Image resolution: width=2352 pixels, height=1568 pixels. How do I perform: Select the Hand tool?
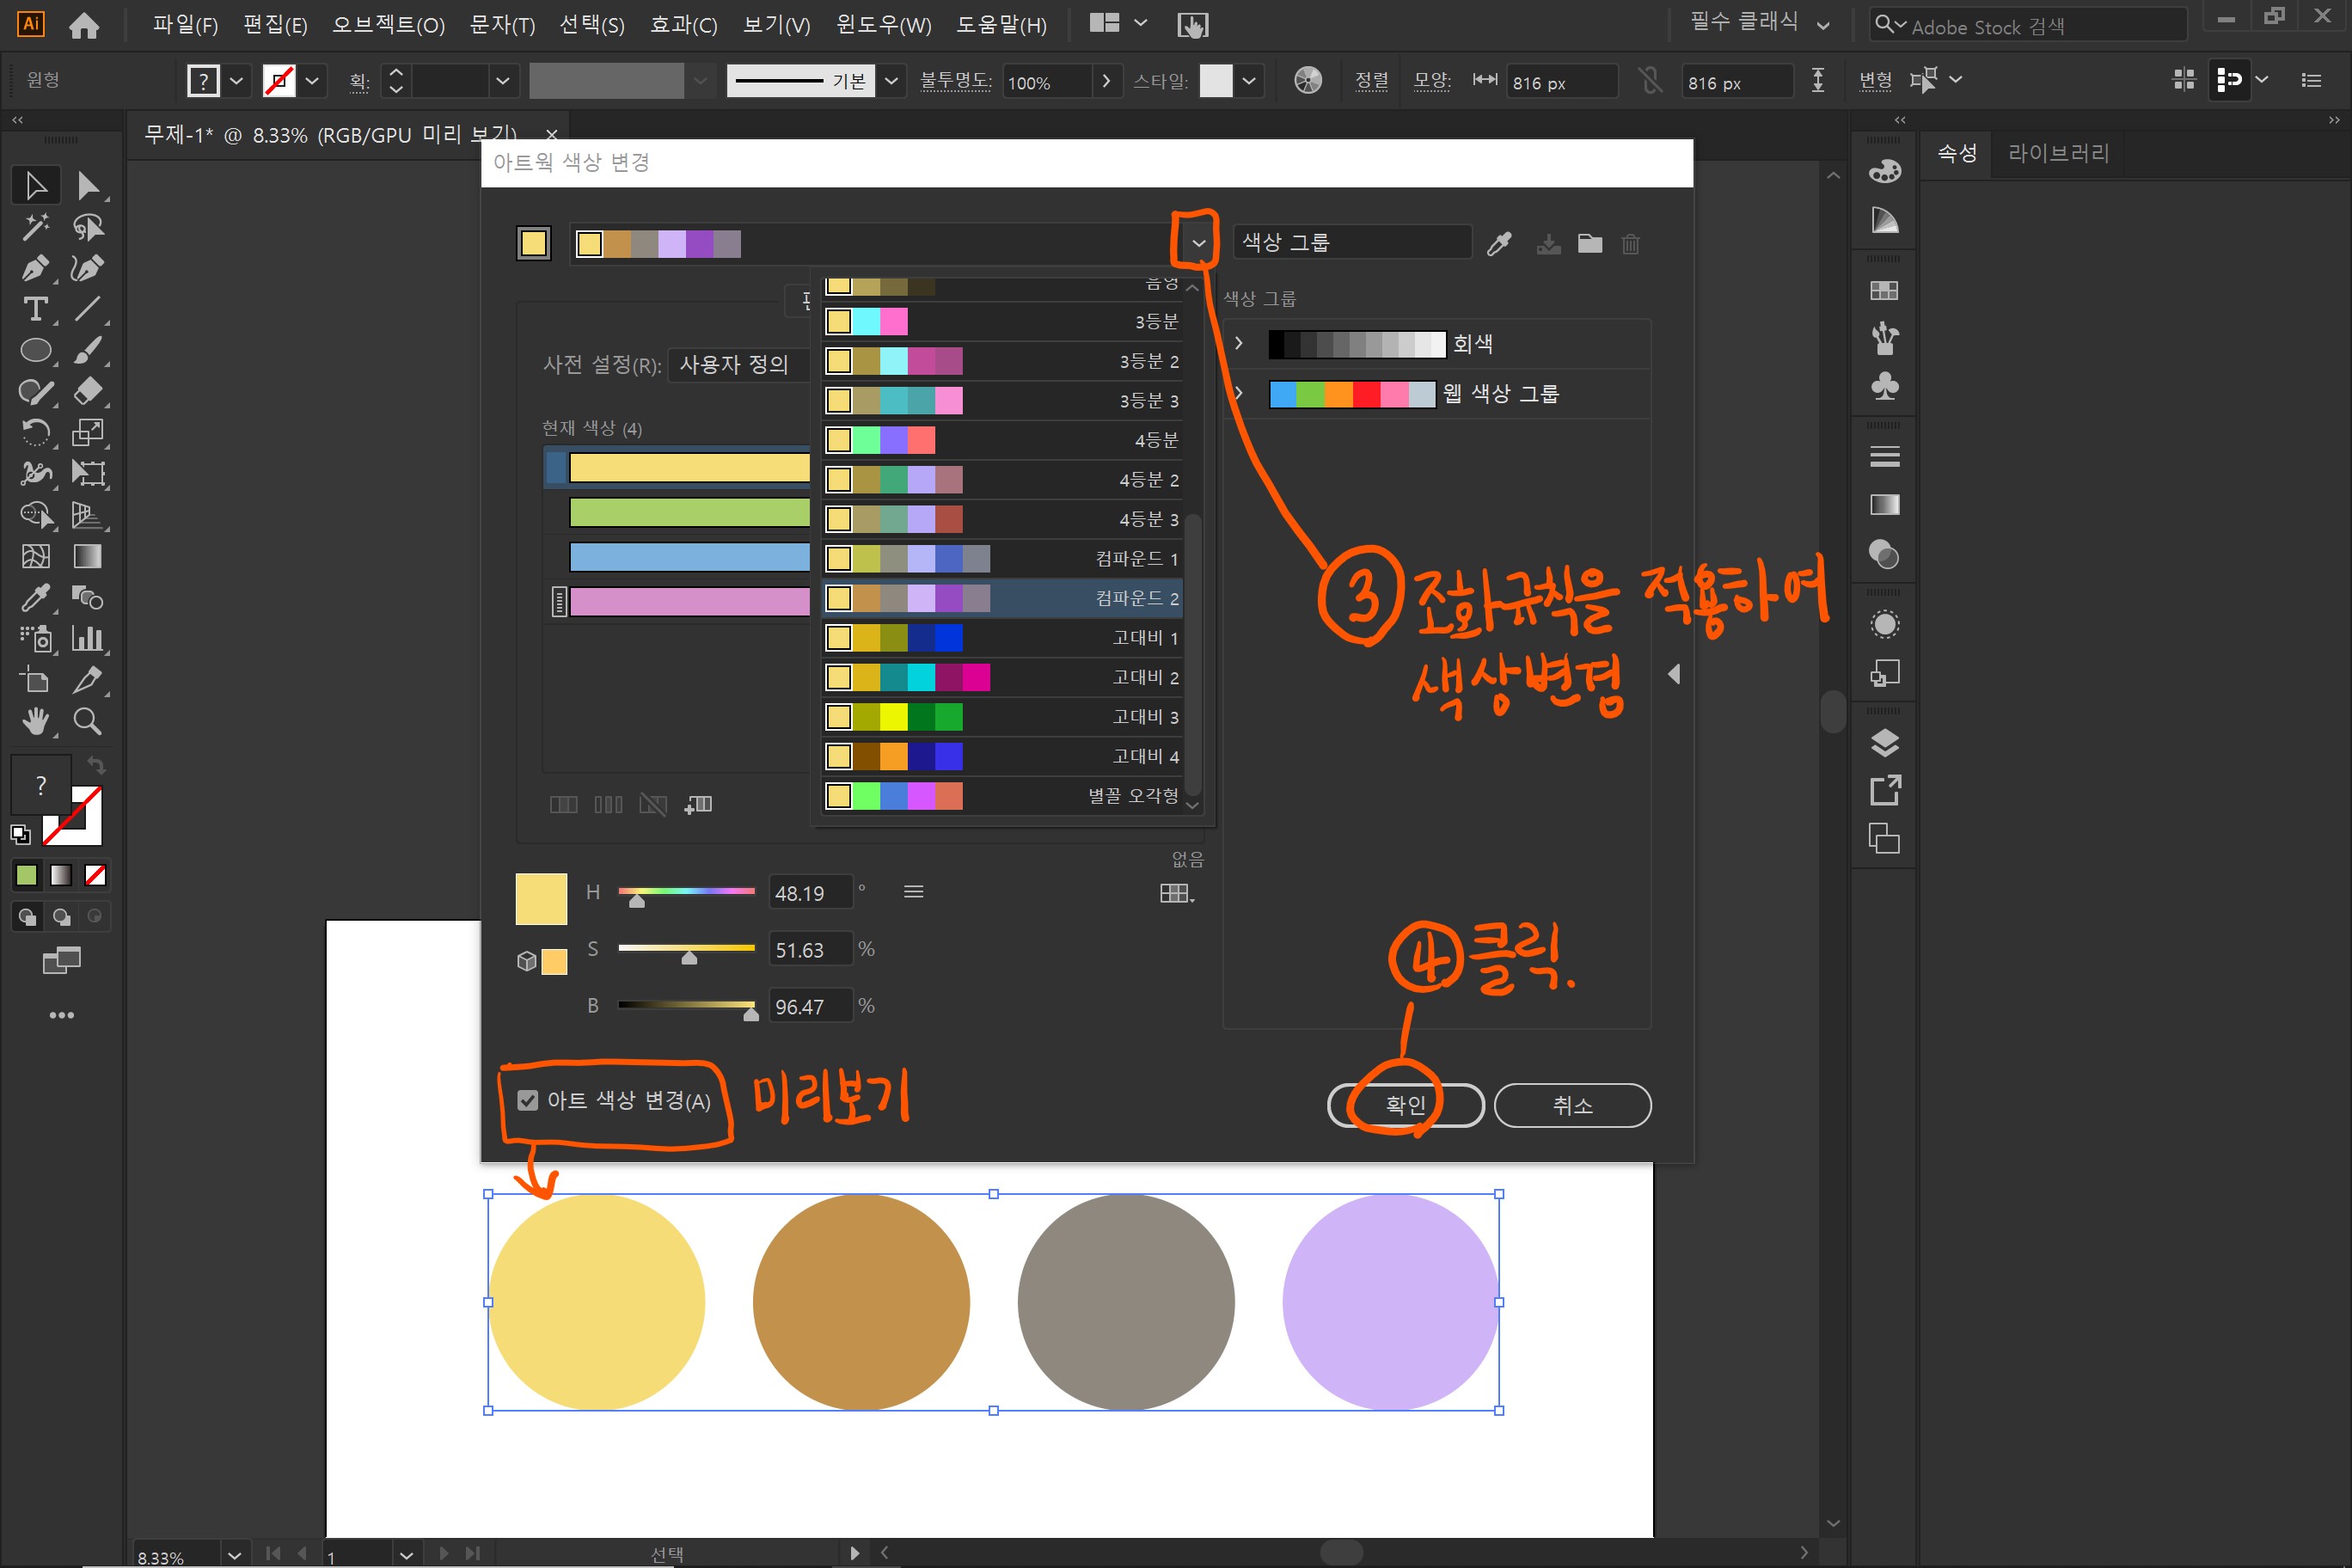[35, 721]
